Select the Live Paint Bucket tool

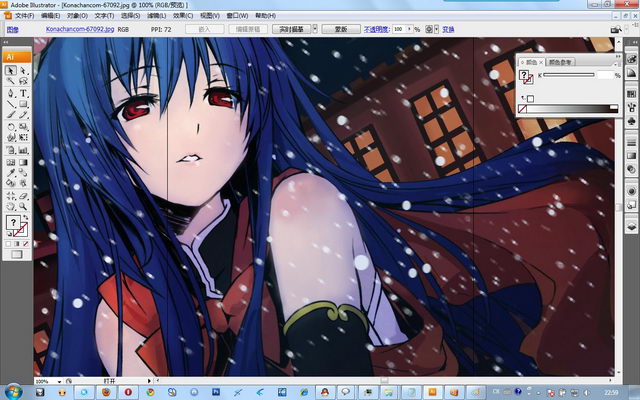point(11,182)
